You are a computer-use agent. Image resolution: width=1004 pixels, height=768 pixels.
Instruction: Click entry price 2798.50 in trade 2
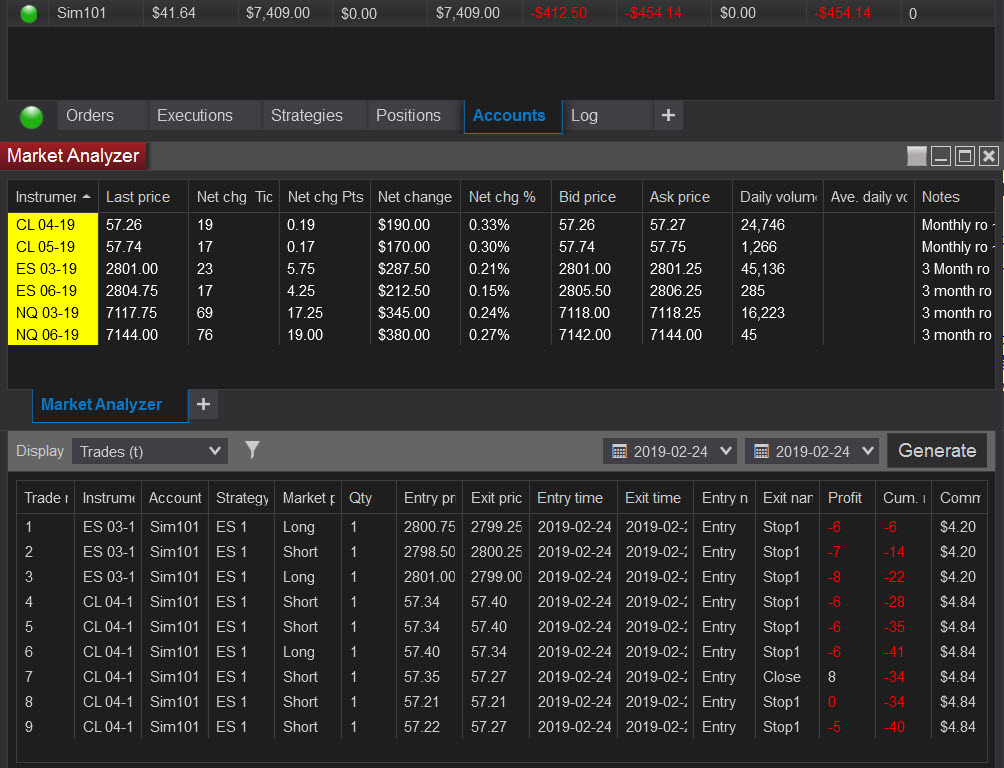(429, 551)
